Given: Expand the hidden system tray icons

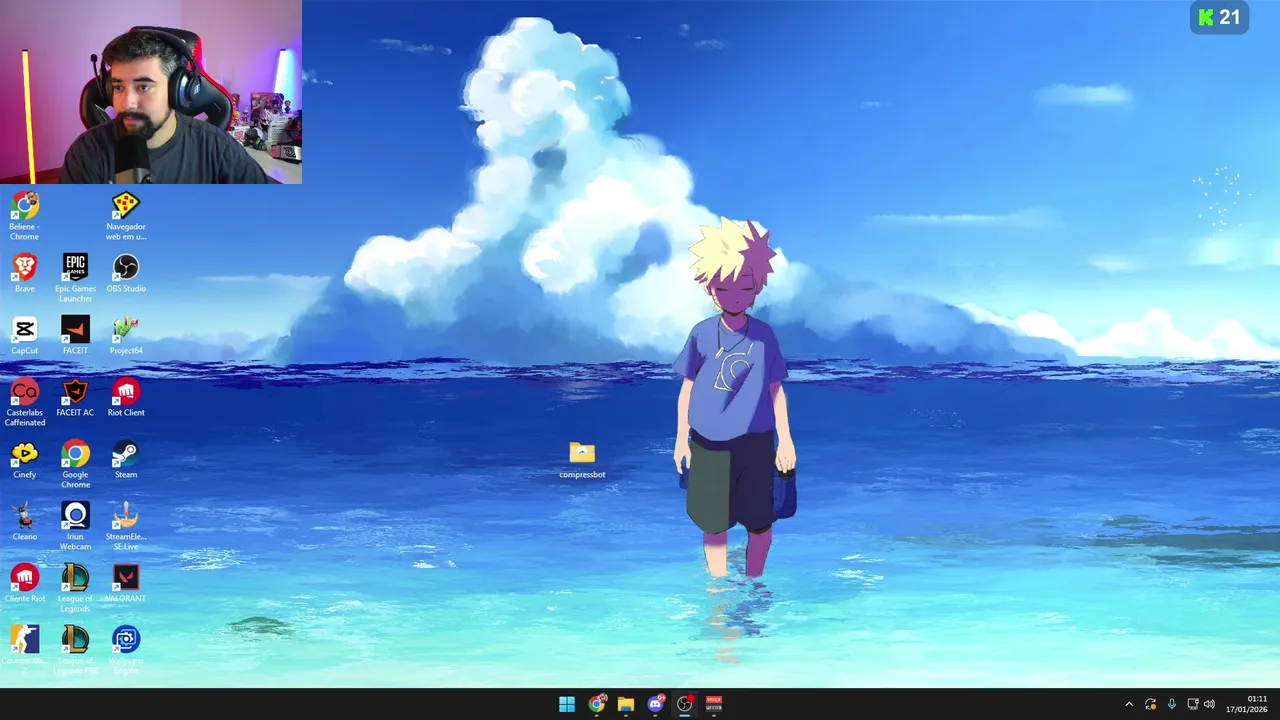Looking at the screenshot, I should (x=1129, y=704).
